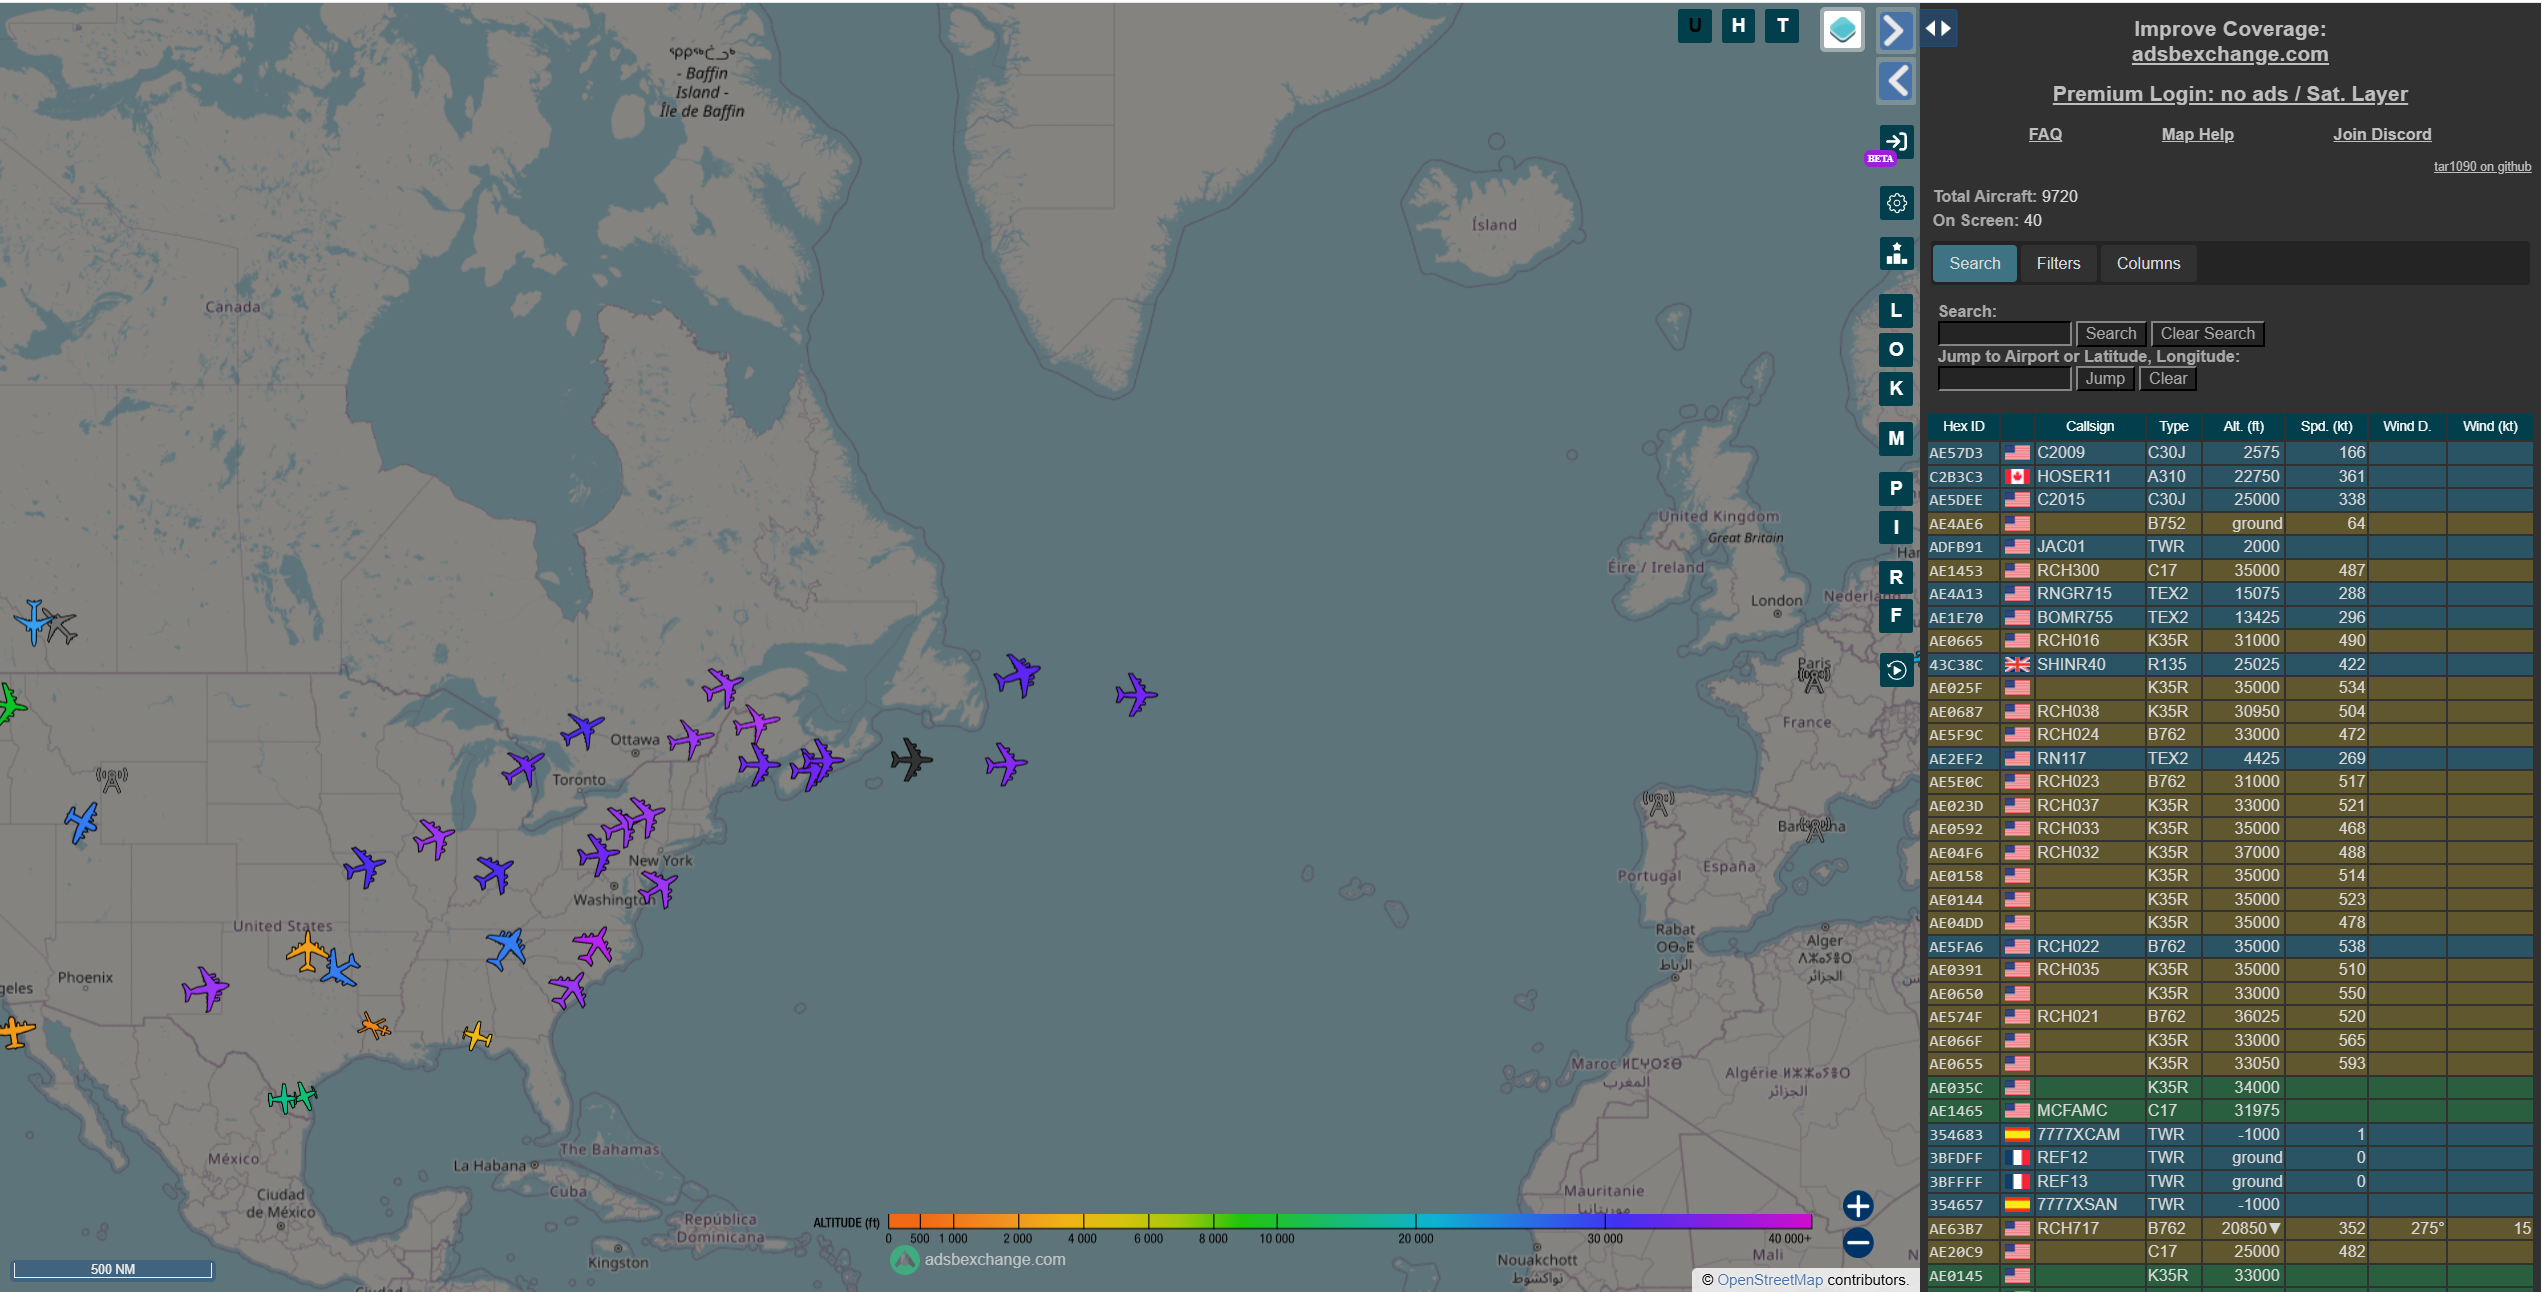Click the altitude color scale bar

click(x=1349, y=1221)
